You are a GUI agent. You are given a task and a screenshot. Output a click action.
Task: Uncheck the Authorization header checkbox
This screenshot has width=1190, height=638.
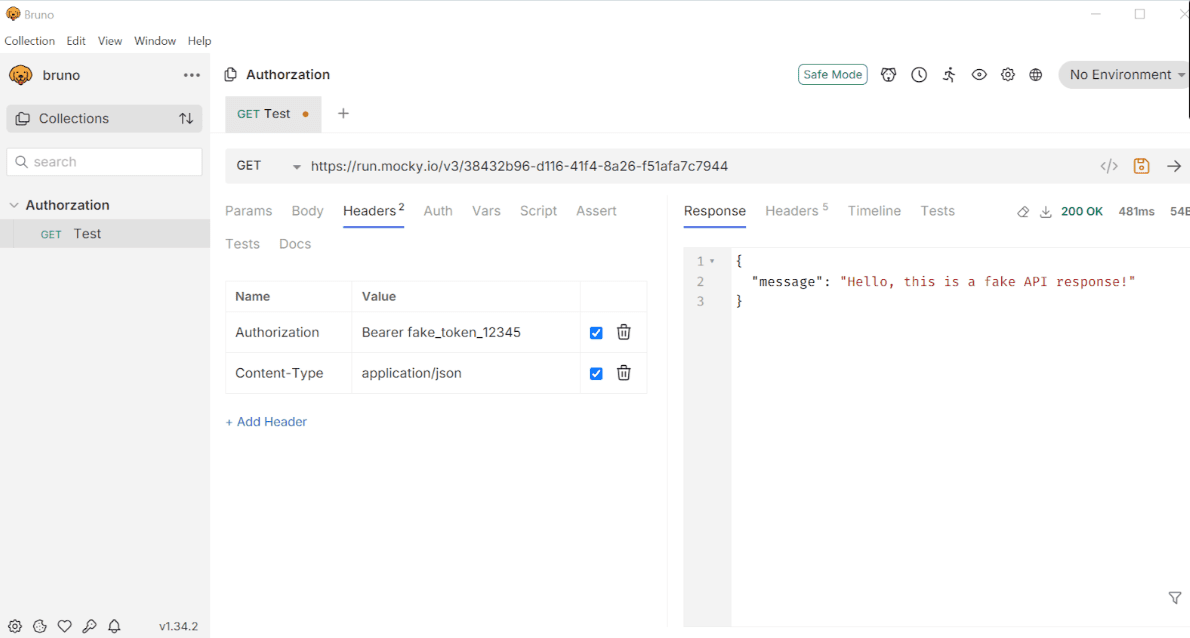pos(596,333)
